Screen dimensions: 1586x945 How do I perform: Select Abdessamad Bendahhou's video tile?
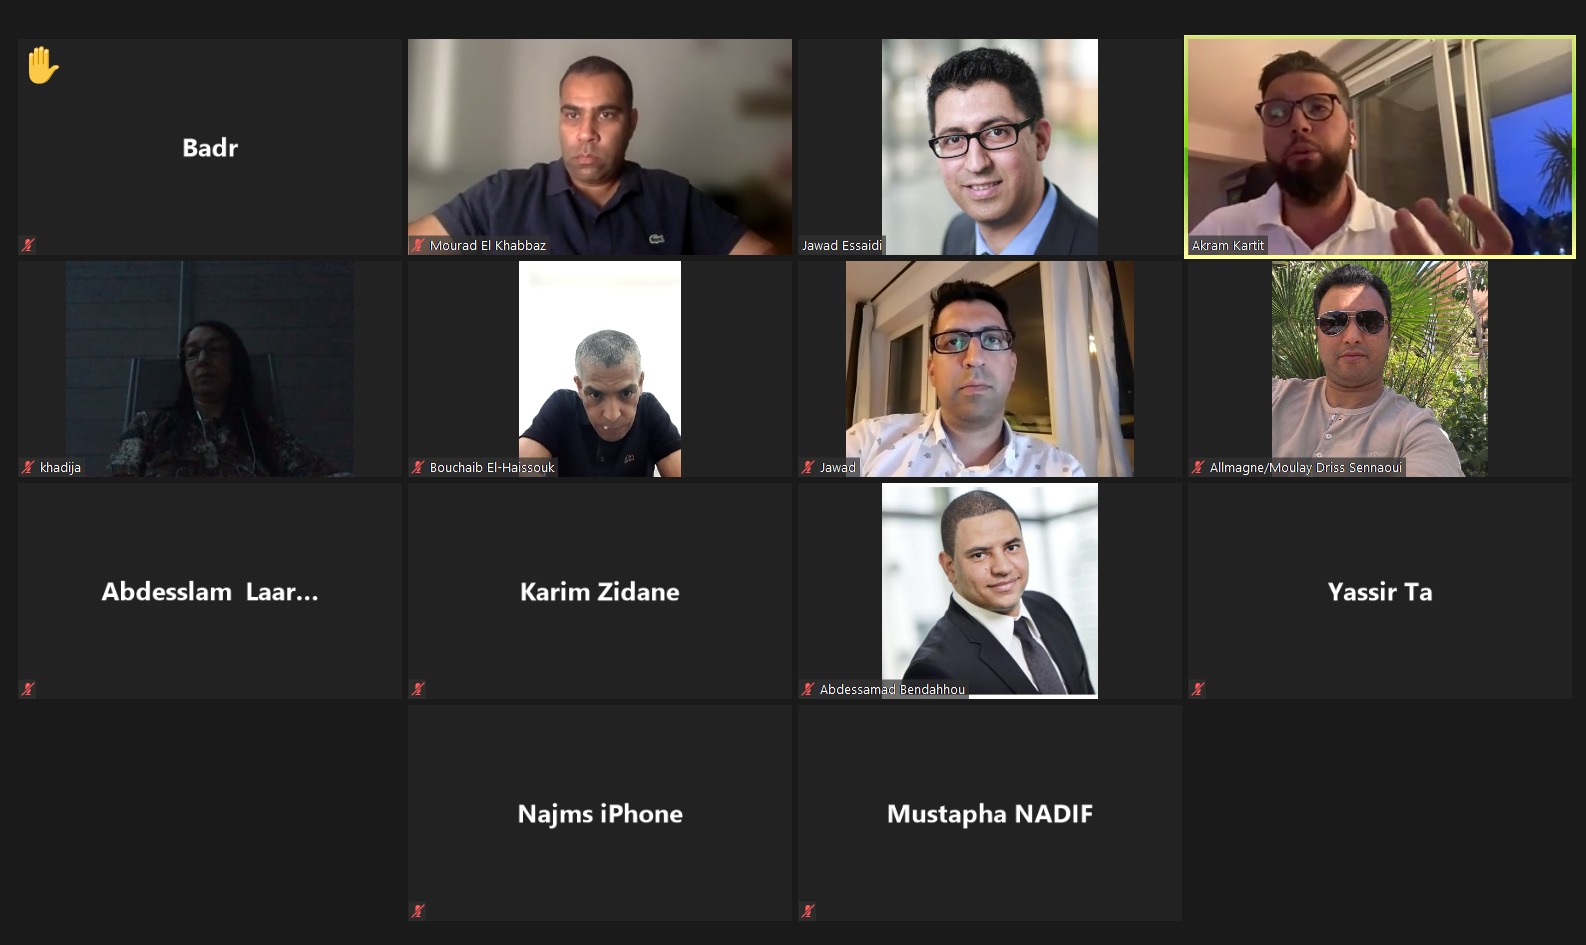(x=990, y=591)
